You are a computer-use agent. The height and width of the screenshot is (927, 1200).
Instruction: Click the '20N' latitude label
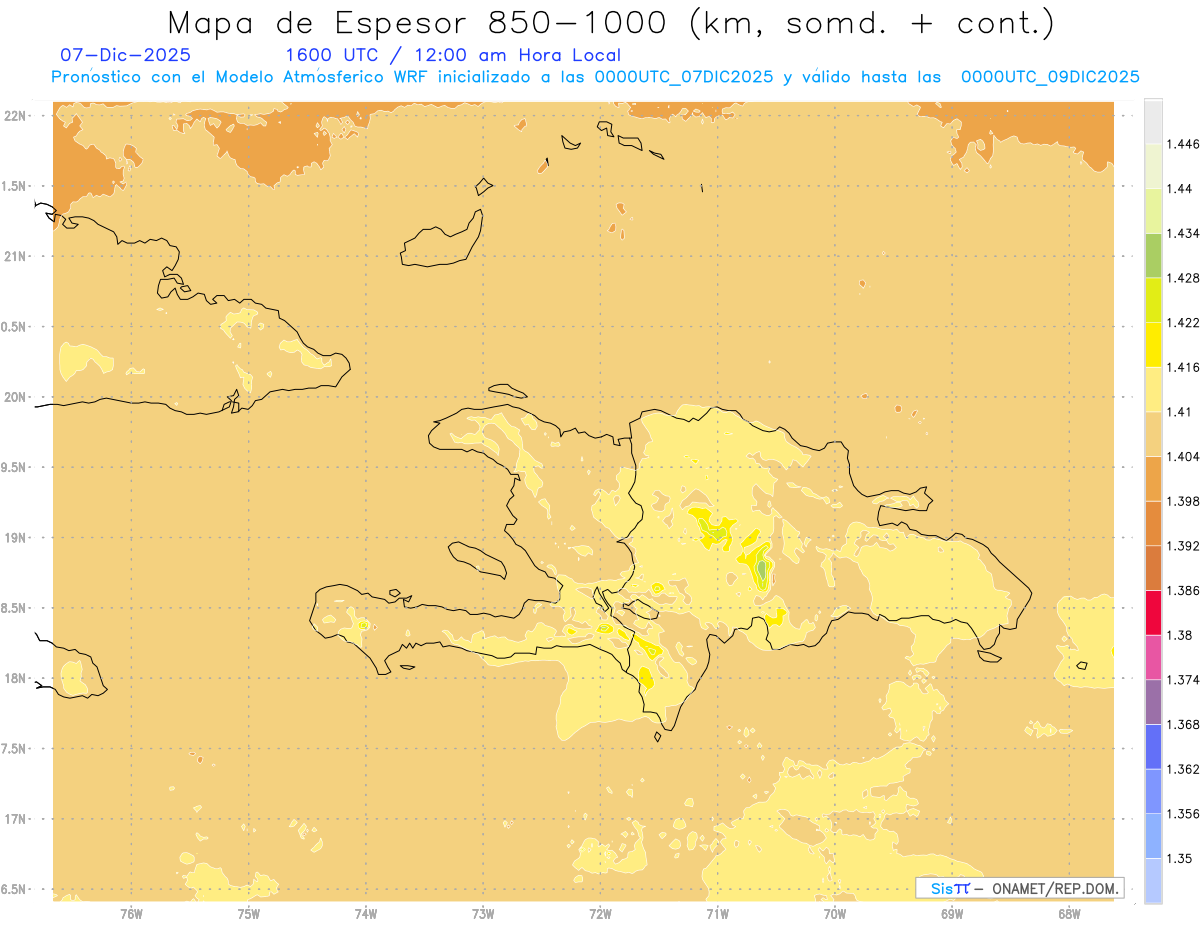(x=16, y=397)
